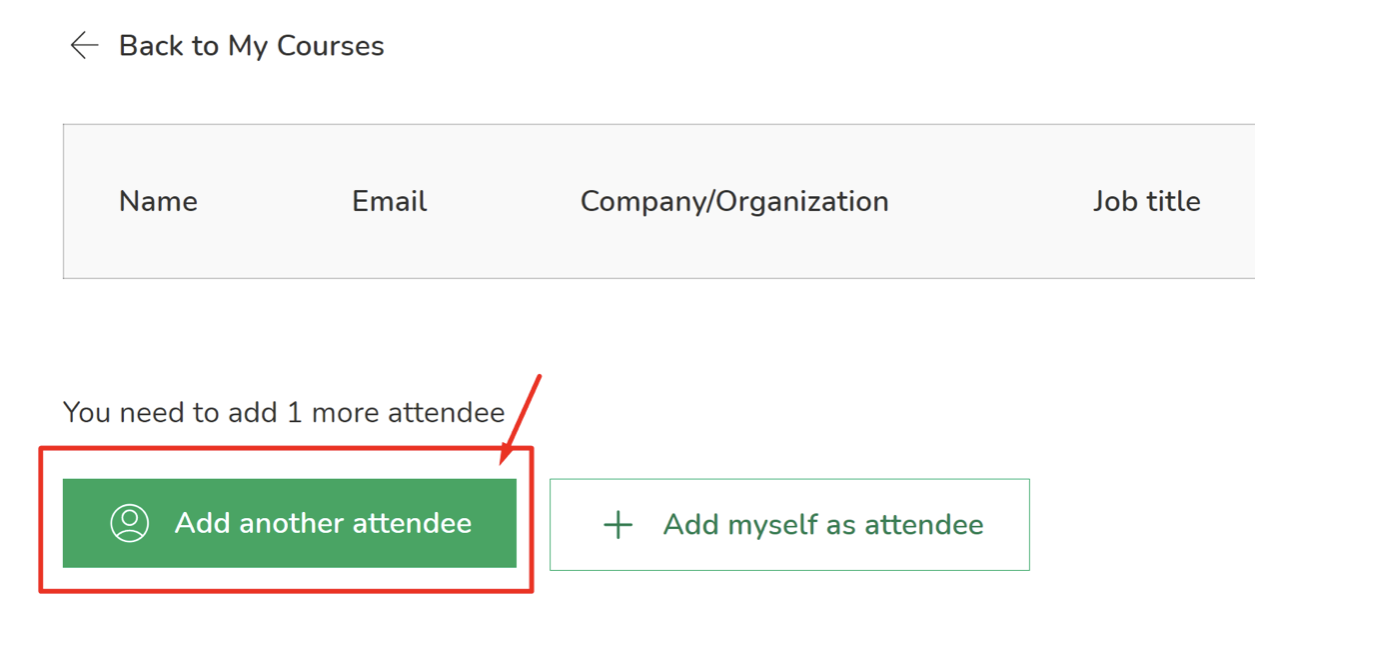Image resolution: width=1388 pixels, height=648 pixels.
Task: Click the plus icon beside Add myself
Action: click(x=618, y=525)
